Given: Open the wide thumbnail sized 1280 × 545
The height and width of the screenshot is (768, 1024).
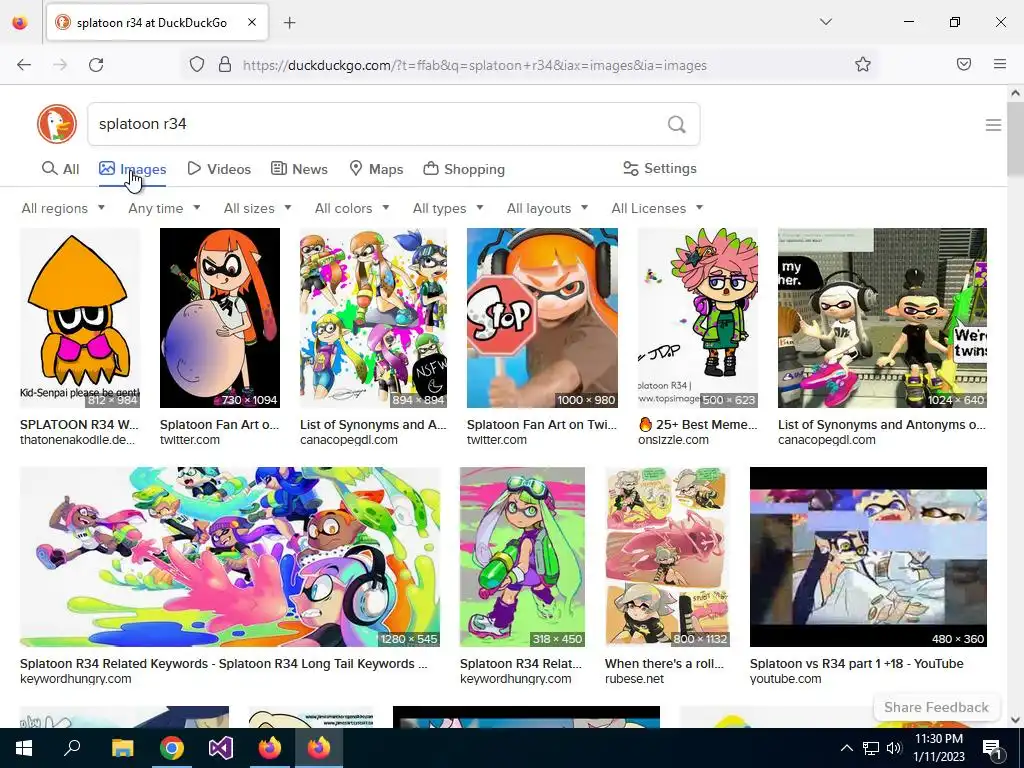Looking at the screenshot, I should click(x=230, y=557).
